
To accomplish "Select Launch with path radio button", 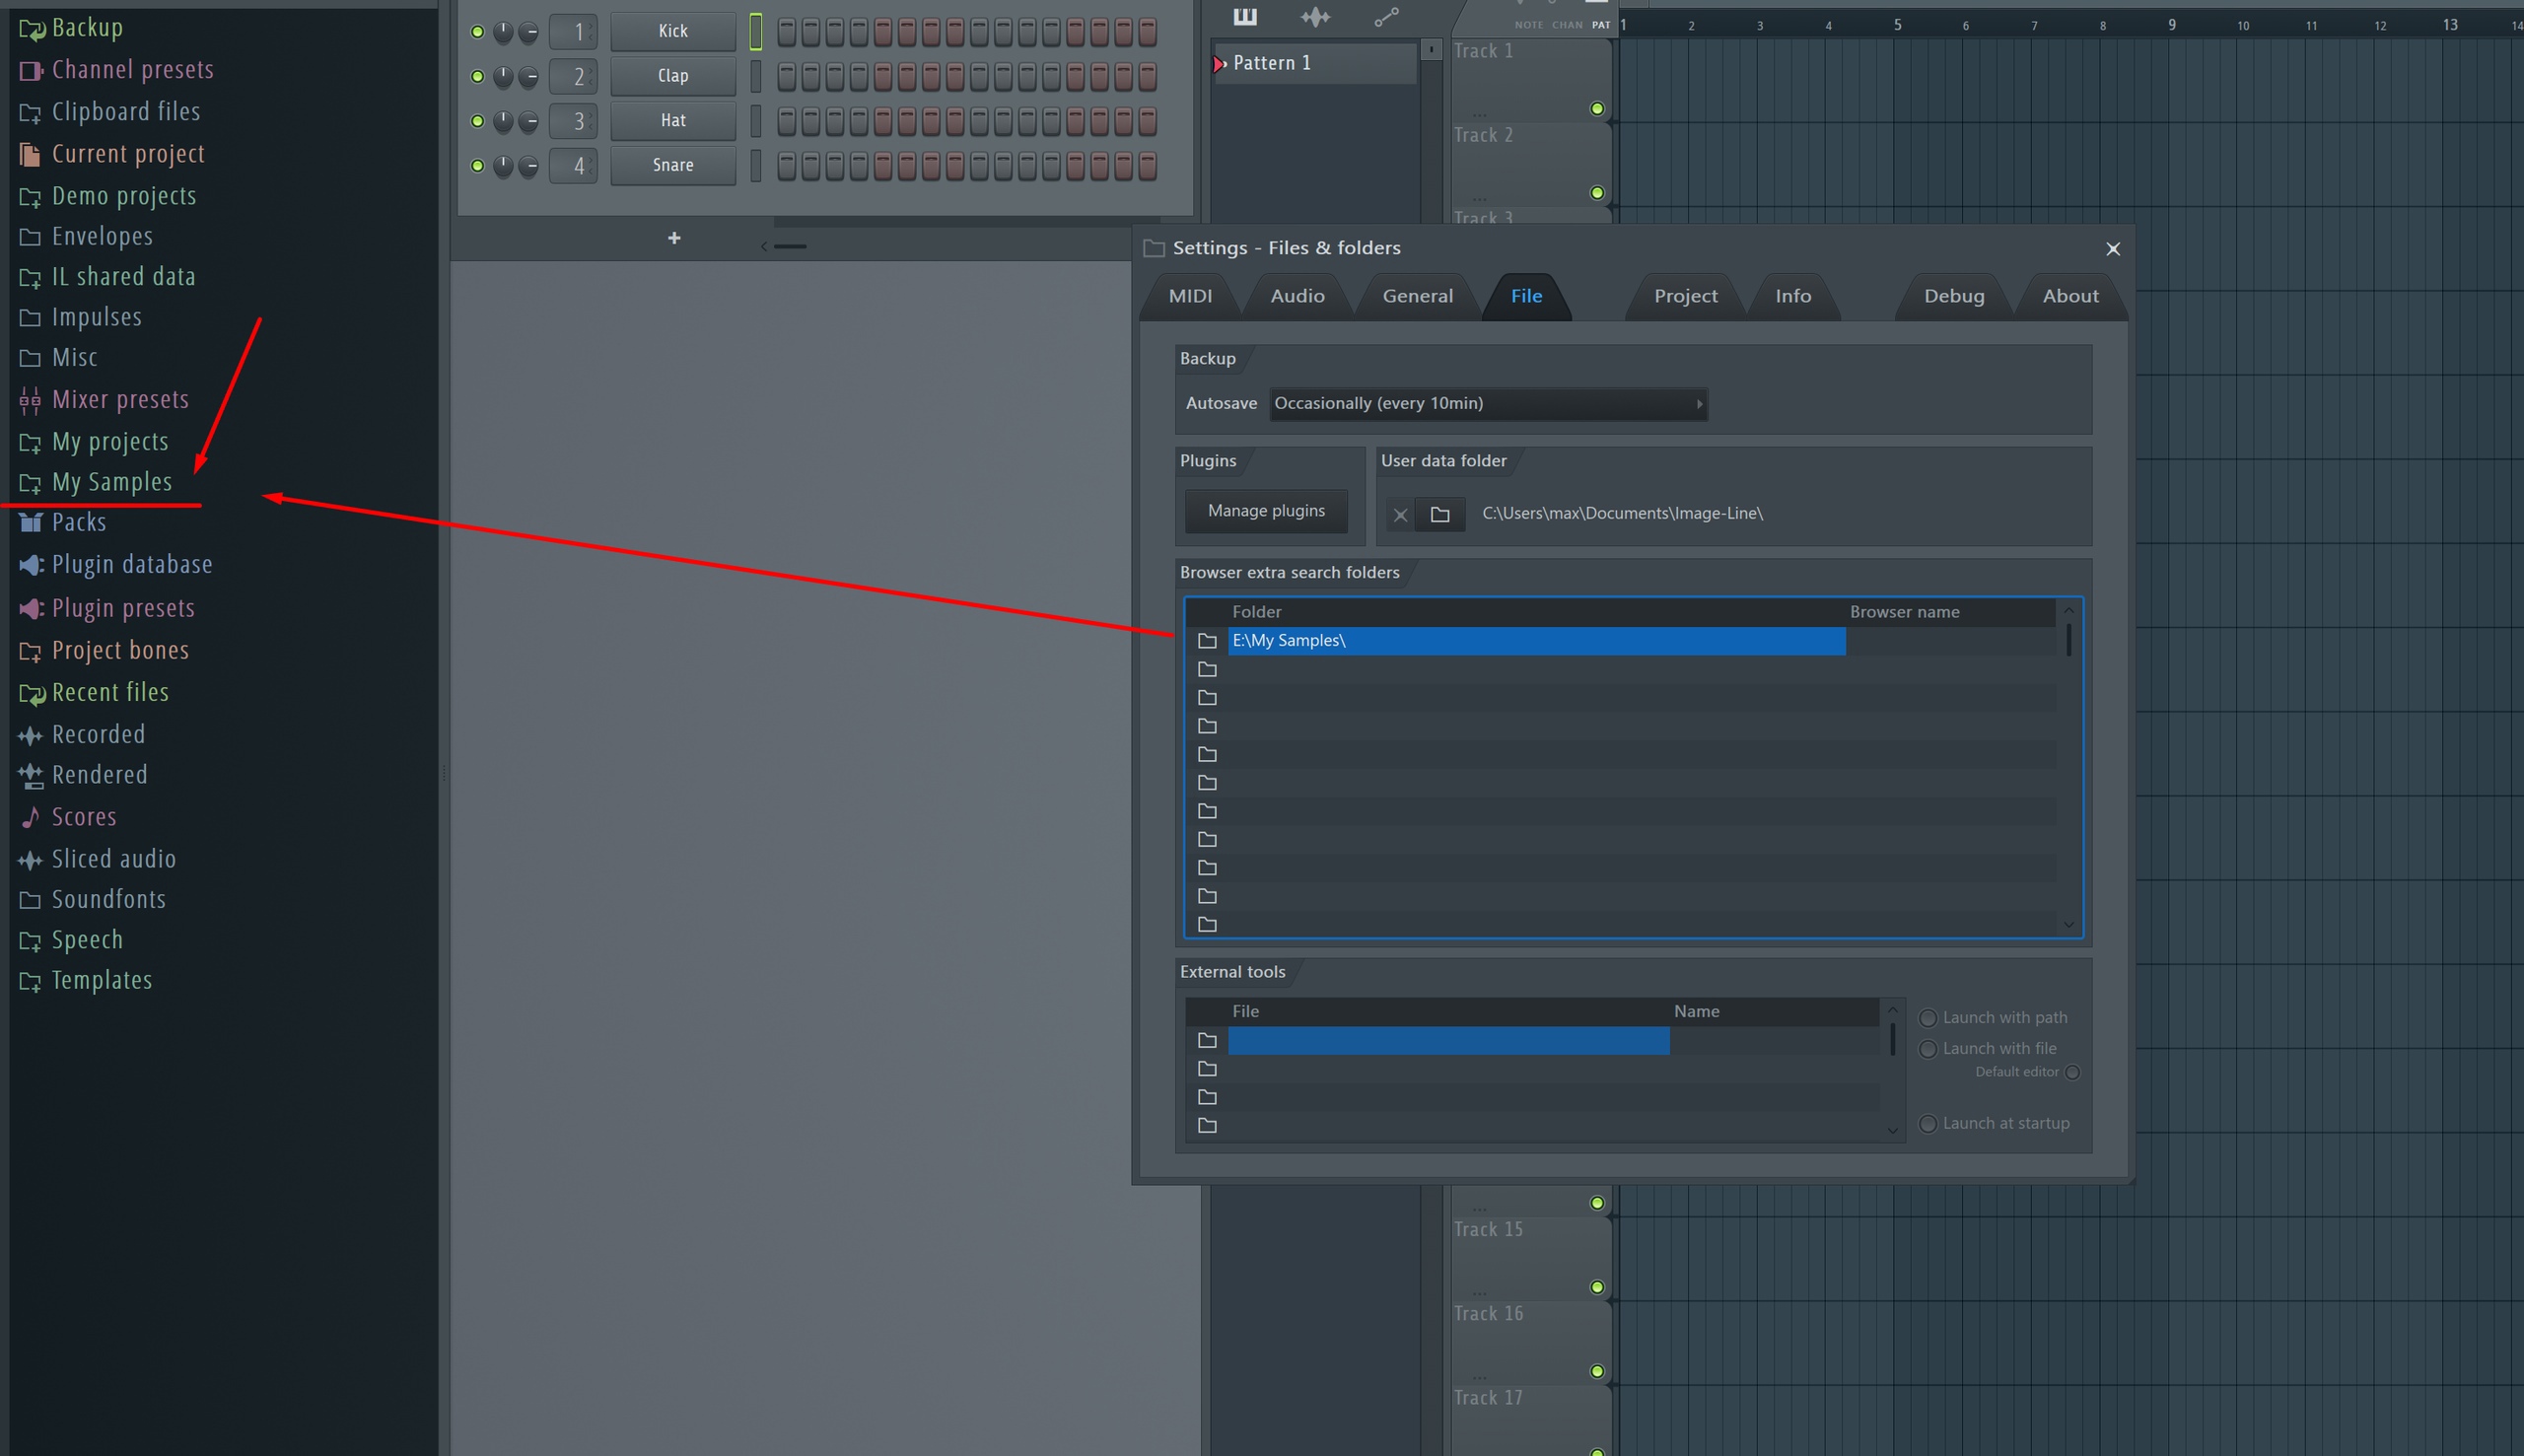I will tap(1928, 1017).
